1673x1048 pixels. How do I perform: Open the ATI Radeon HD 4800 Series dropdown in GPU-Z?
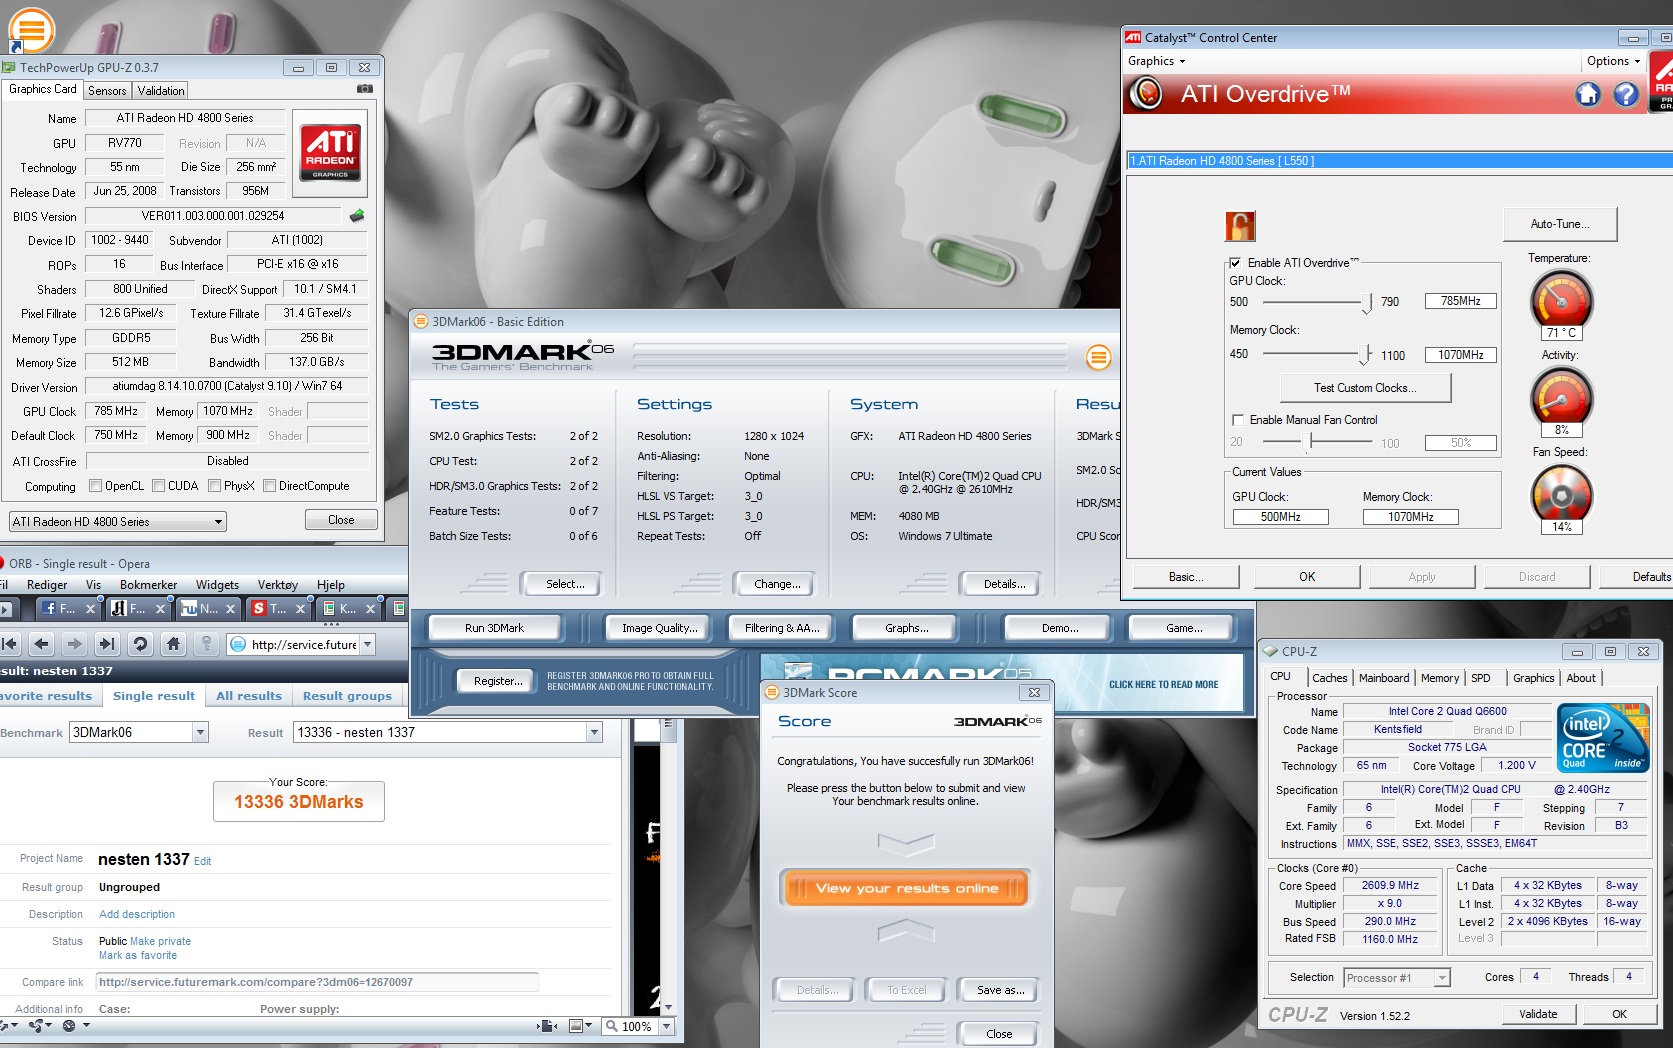pyautogui.click(x=117, y=522)
